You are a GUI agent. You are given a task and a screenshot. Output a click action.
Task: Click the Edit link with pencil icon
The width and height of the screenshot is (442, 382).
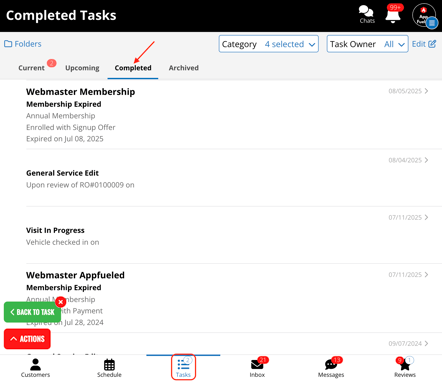click(424, 44)
